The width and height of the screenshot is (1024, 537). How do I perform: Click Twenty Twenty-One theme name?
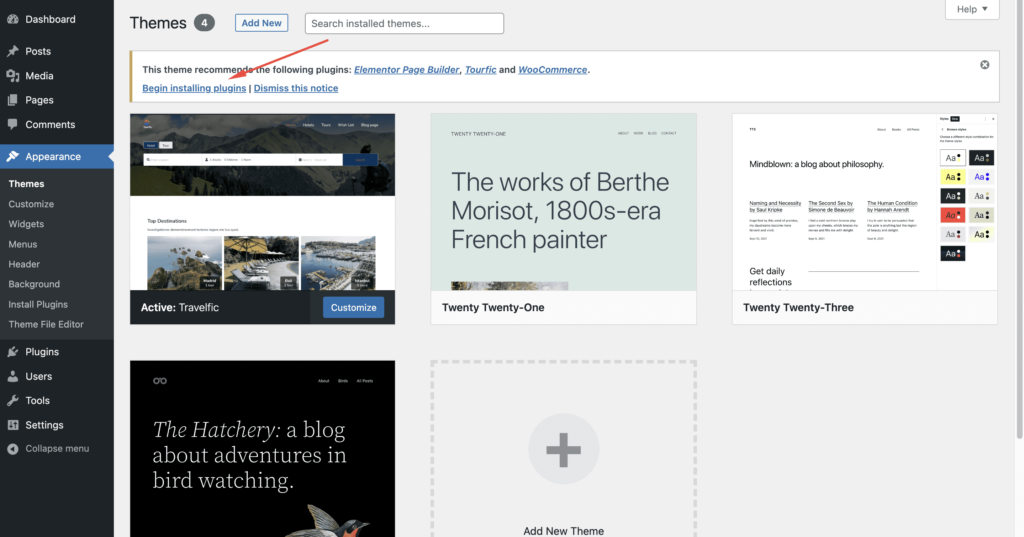click(493, 307)
